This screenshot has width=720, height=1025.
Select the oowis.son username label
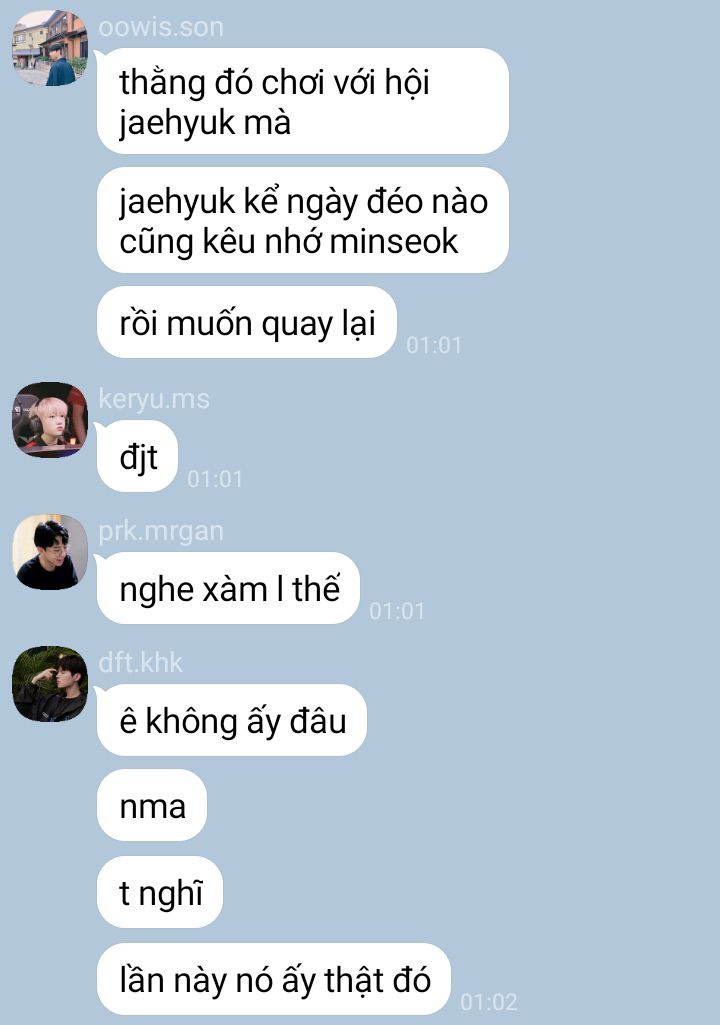click(161, 27)
